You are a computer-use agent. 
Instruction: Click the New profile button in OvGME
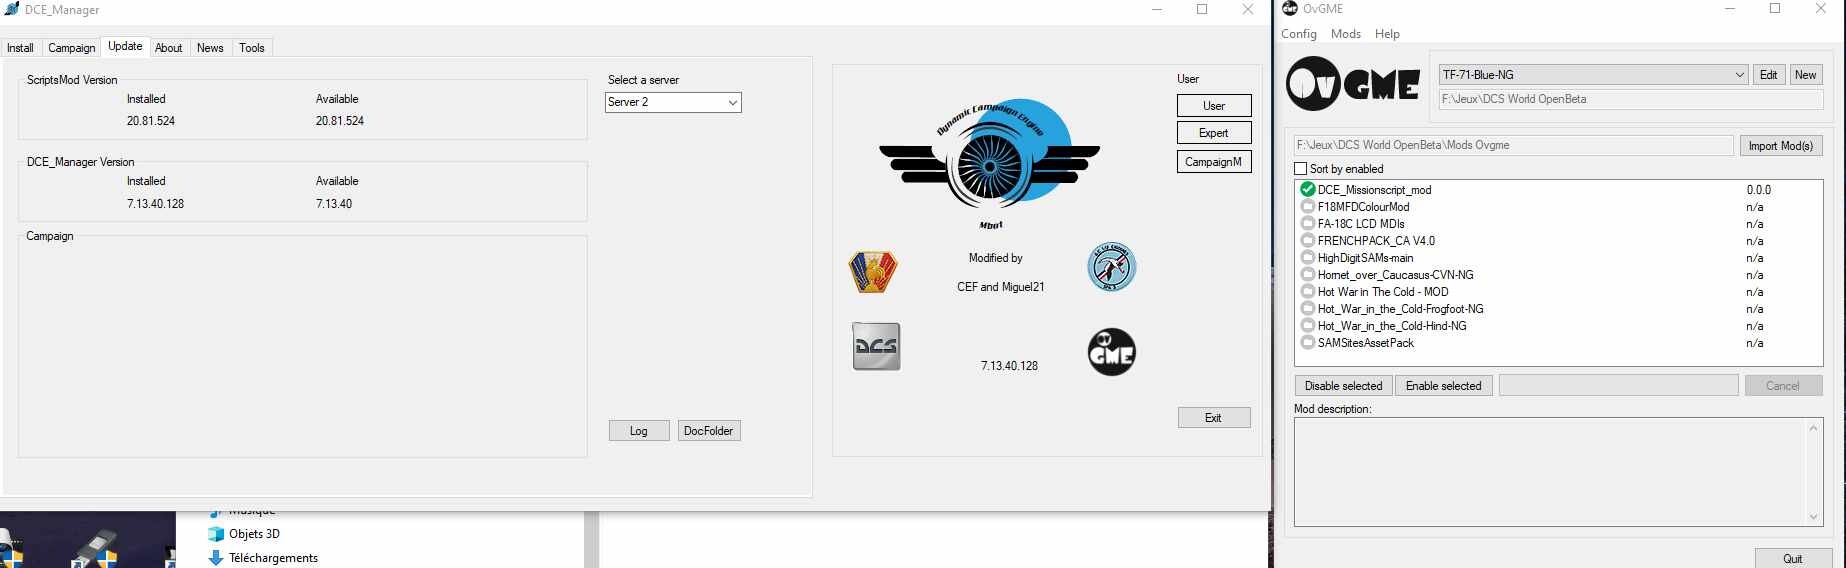(x=1806, y=75)
